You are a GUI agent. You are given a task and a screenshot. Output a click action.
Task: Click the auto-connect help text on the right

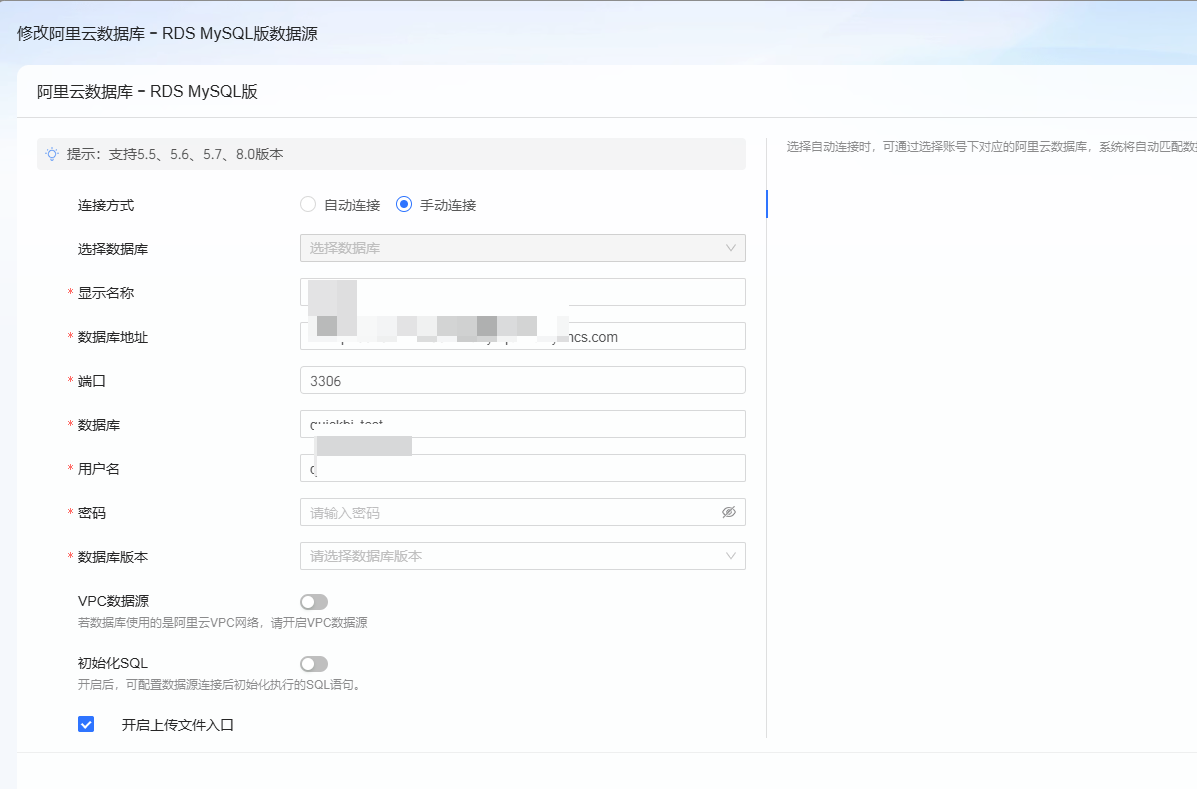[x=990, y=147]
